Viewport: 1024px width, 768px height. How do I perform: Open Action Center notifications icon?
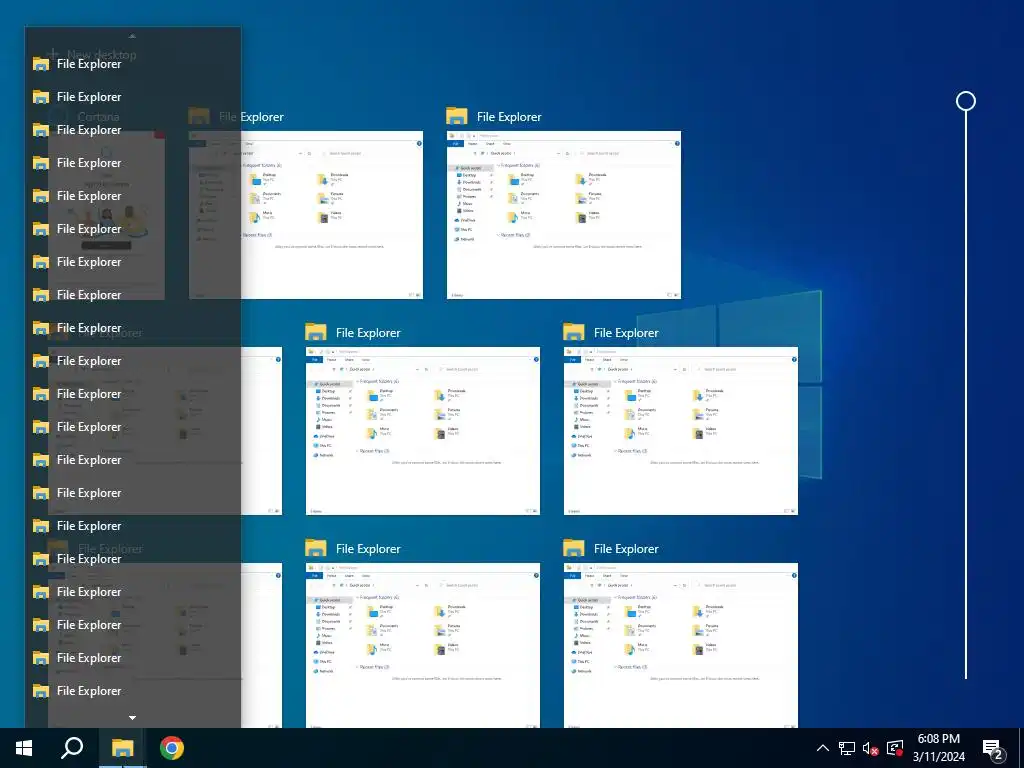993,748
